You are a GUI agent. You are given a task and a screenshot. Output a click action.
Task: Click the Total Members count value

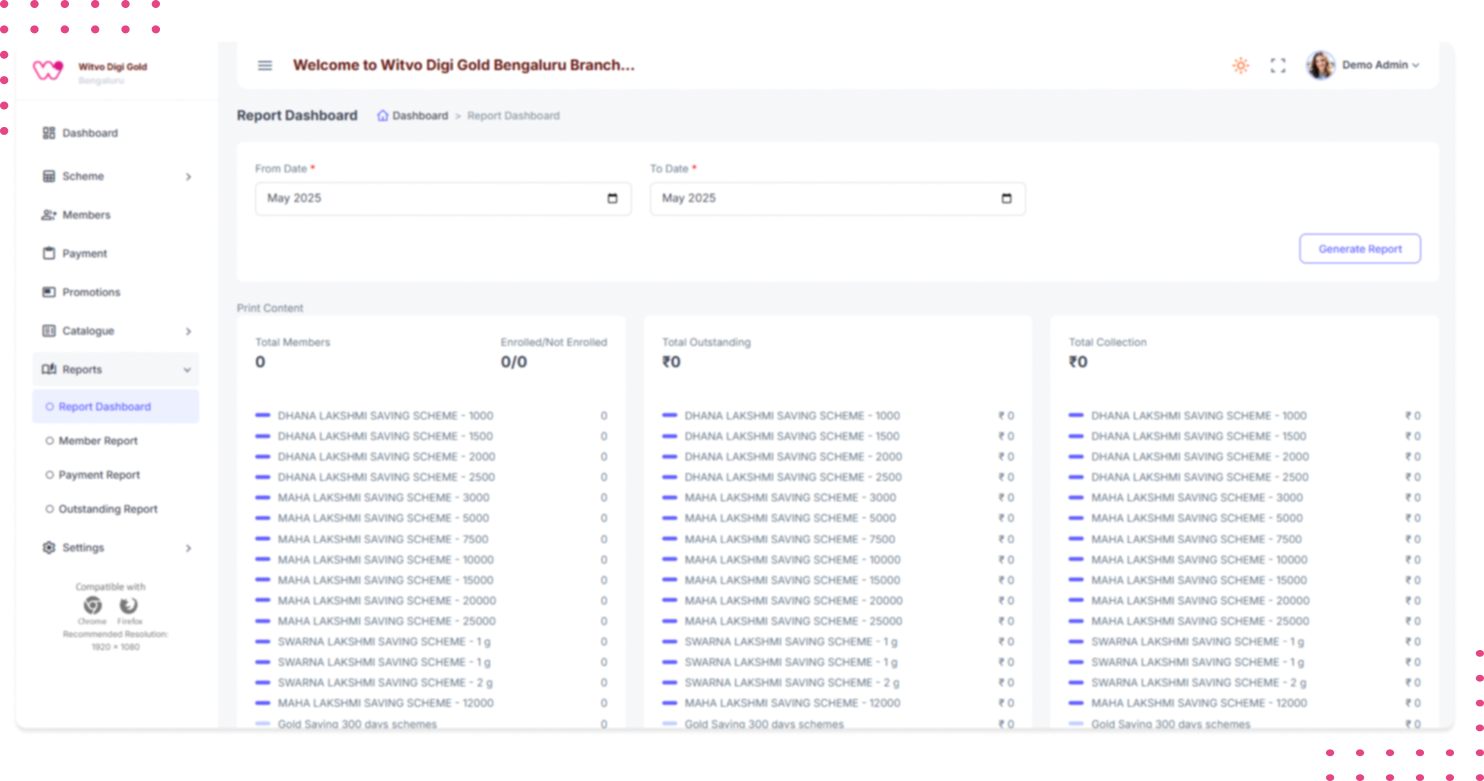click(x=260, y=362)
